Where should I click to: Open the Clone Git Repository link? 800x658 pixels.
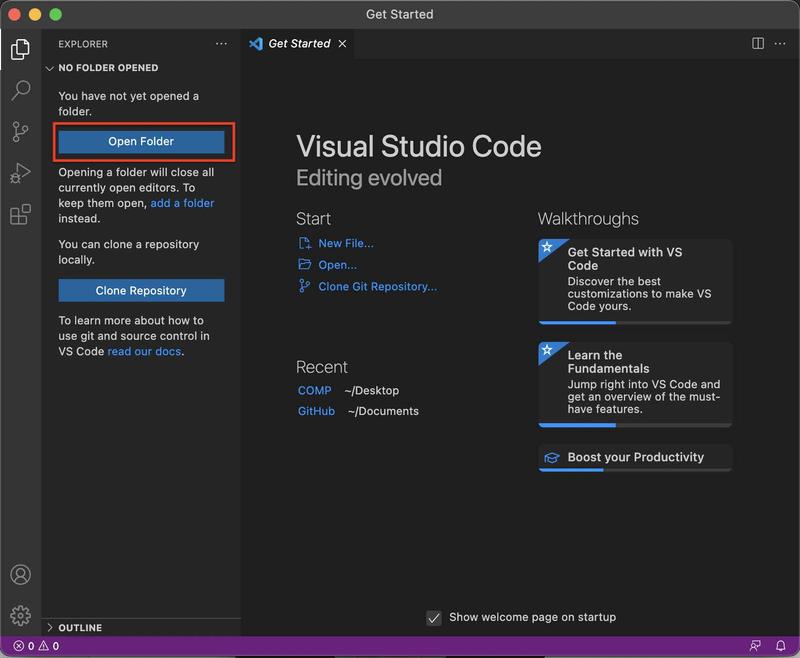377,286
